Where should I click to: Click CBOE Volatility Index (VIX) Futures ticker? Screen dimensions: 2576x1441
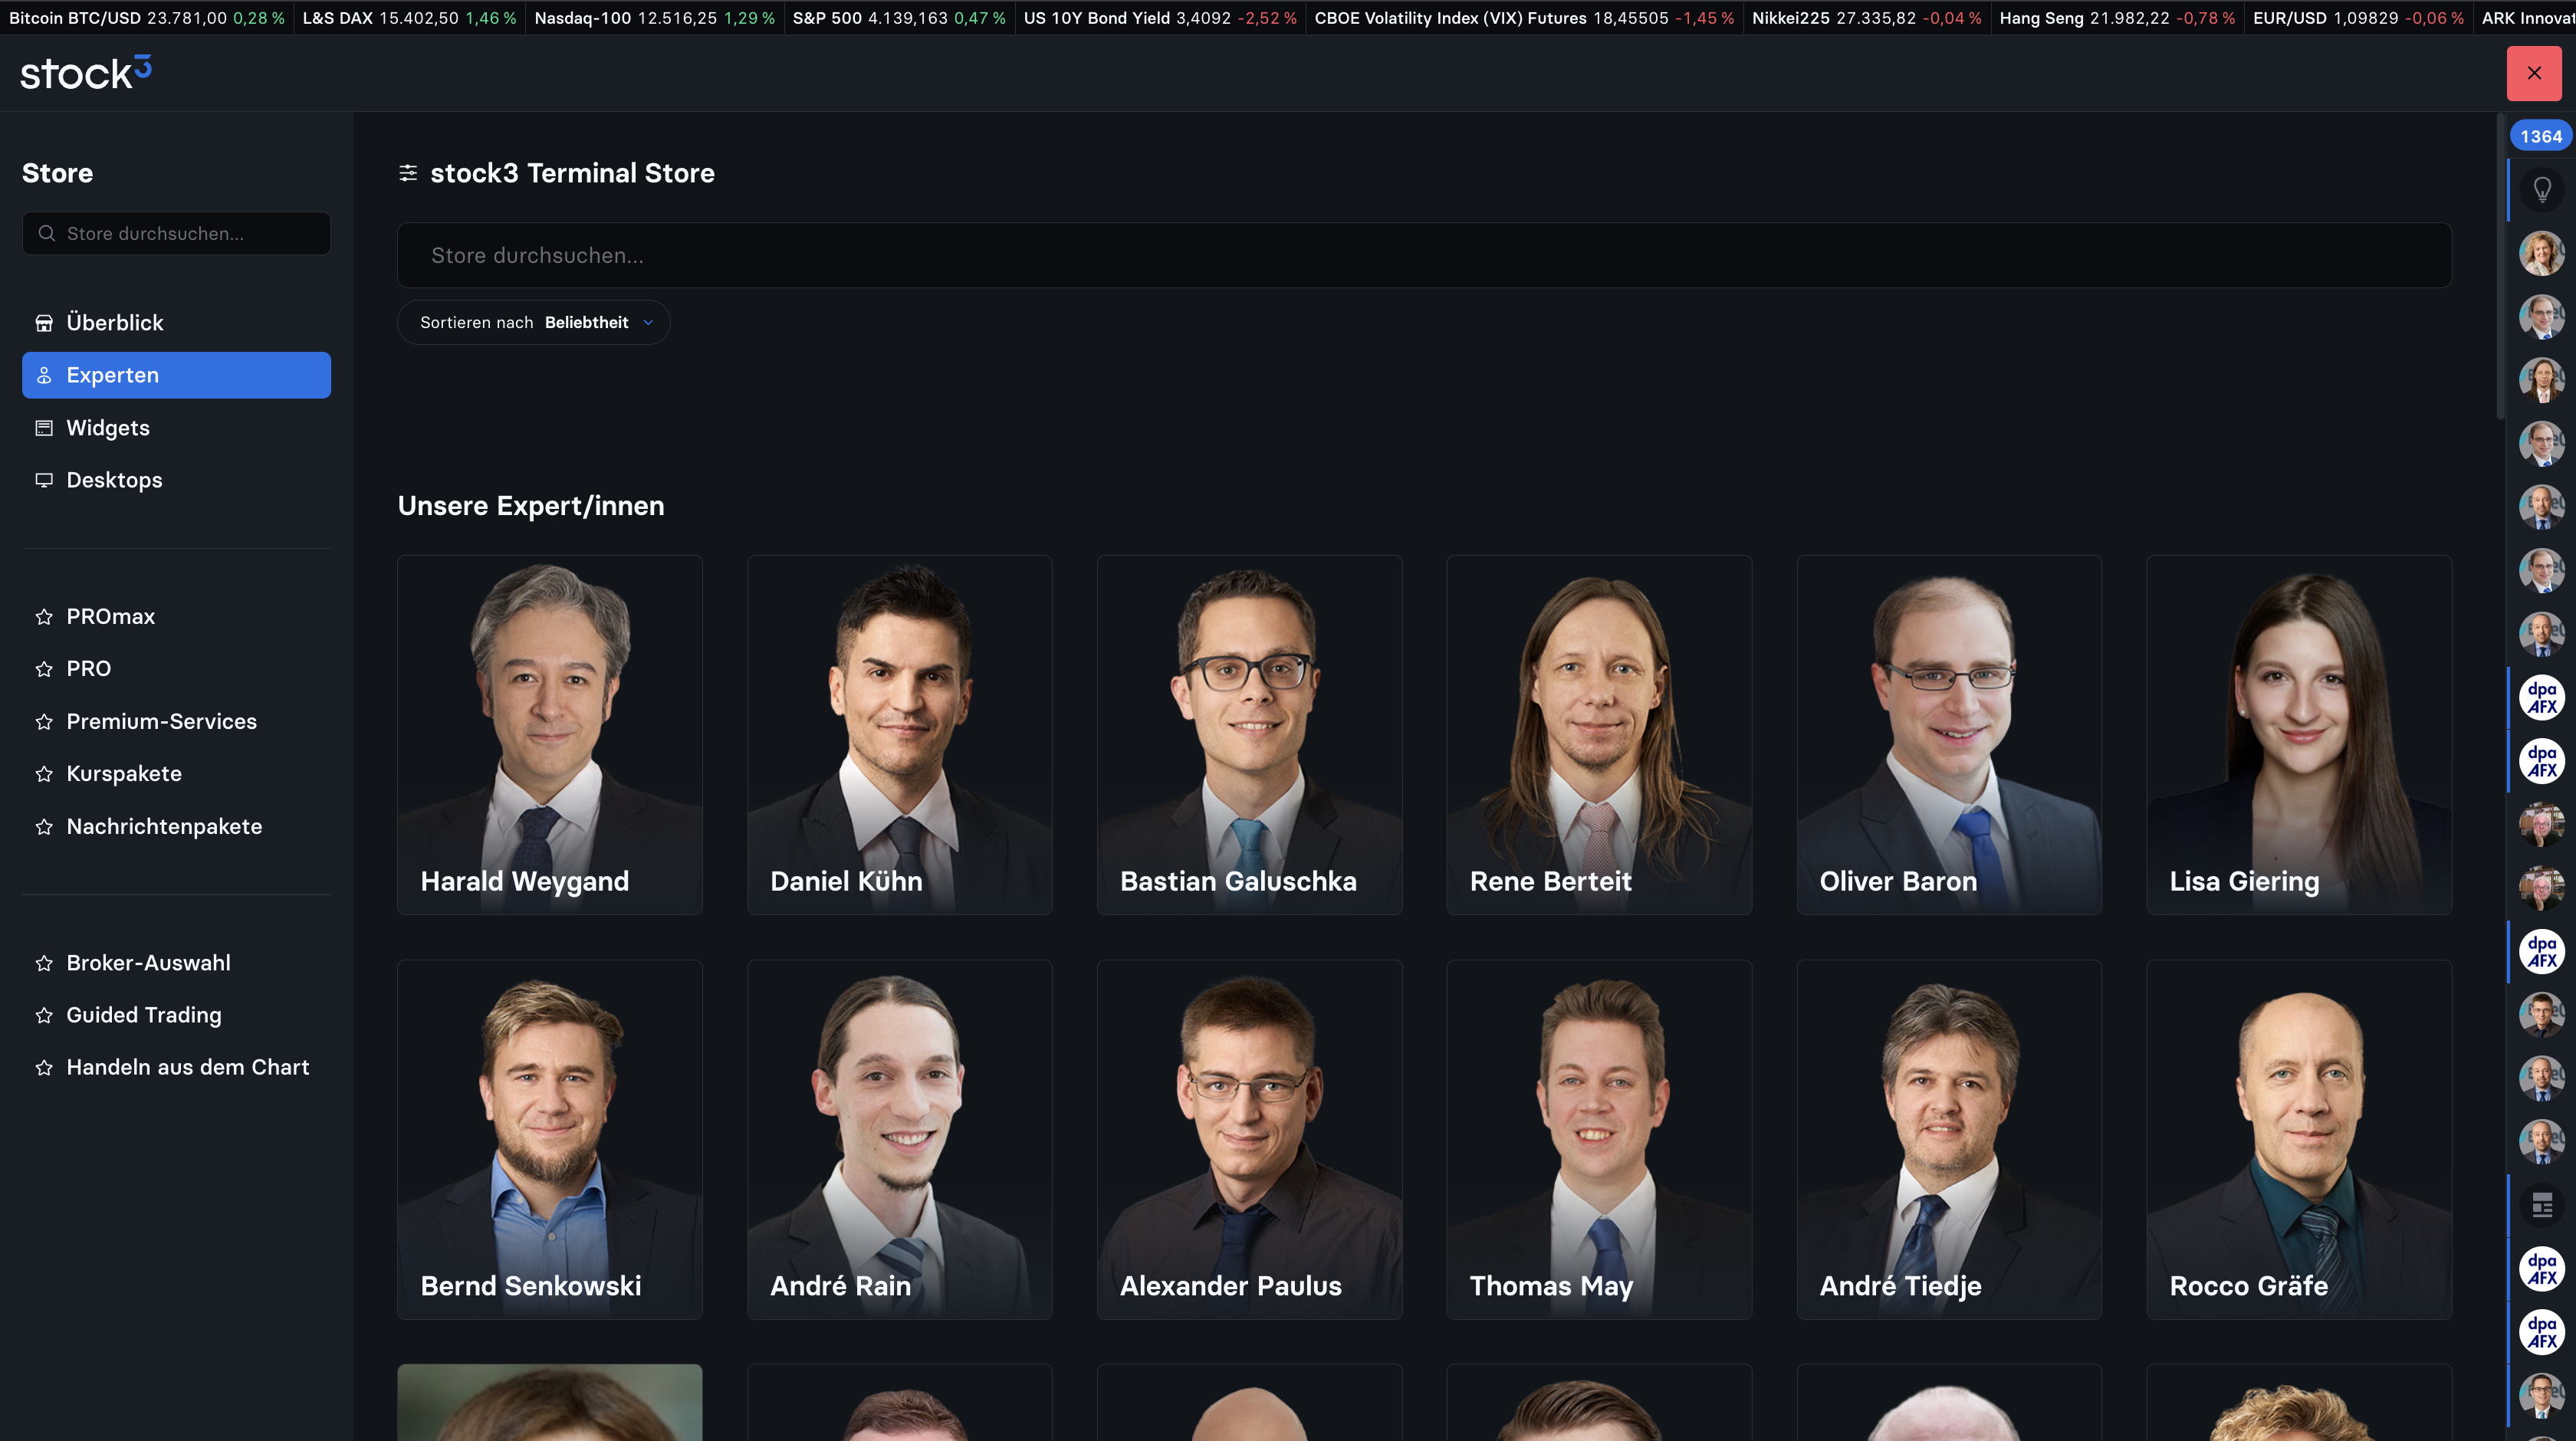coord(1524,18)
